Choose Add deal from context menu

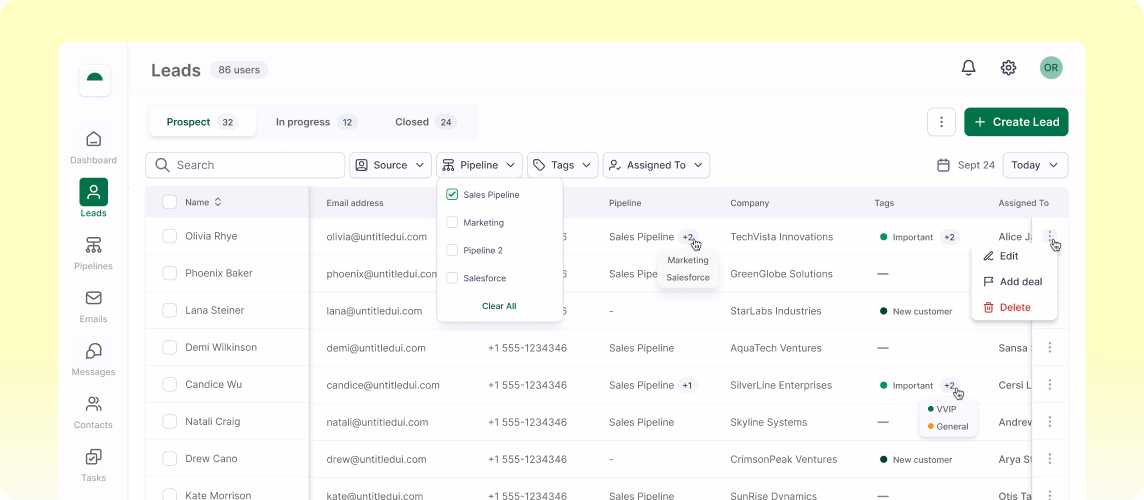click(1020, 282)
